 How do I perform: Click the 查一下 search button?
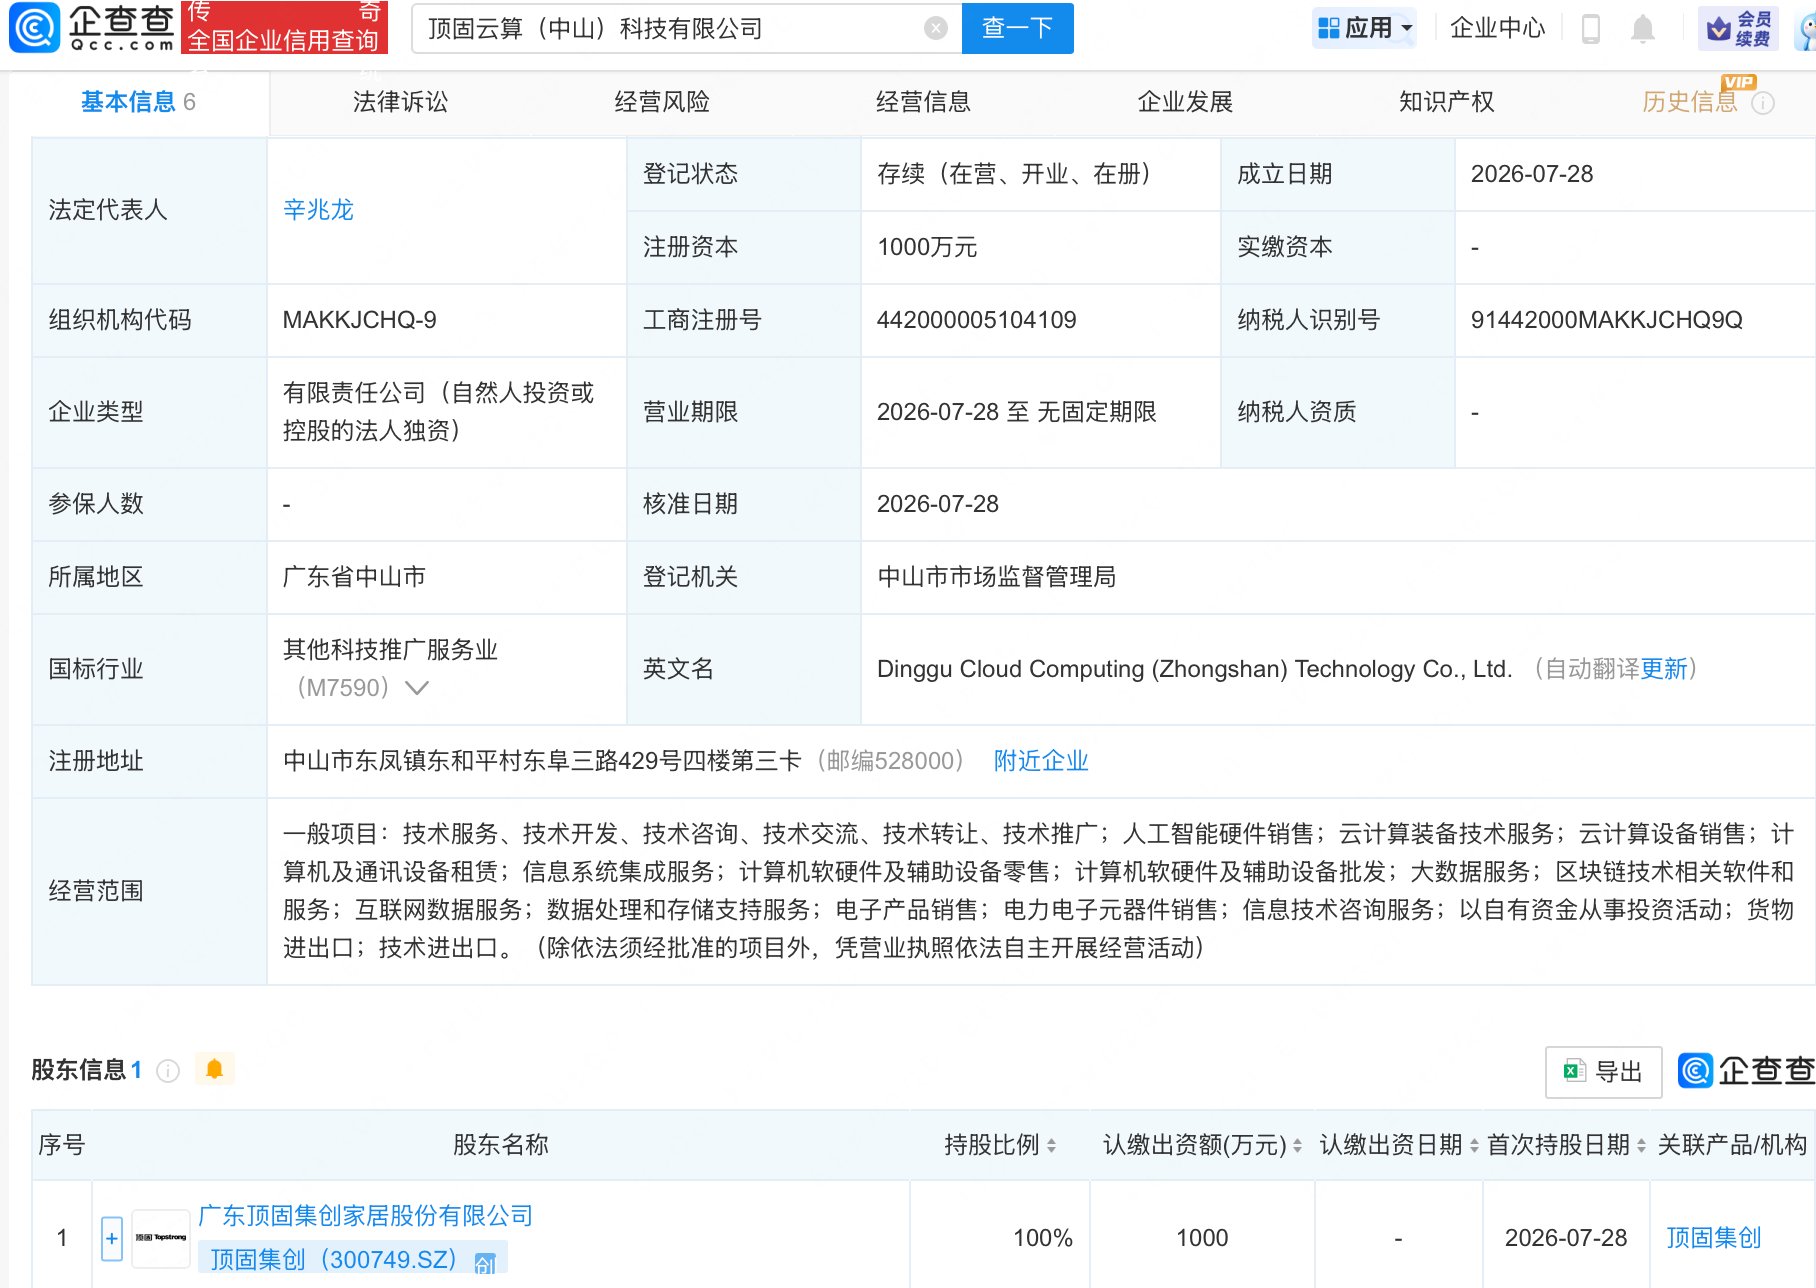[x=1017, y=28]
